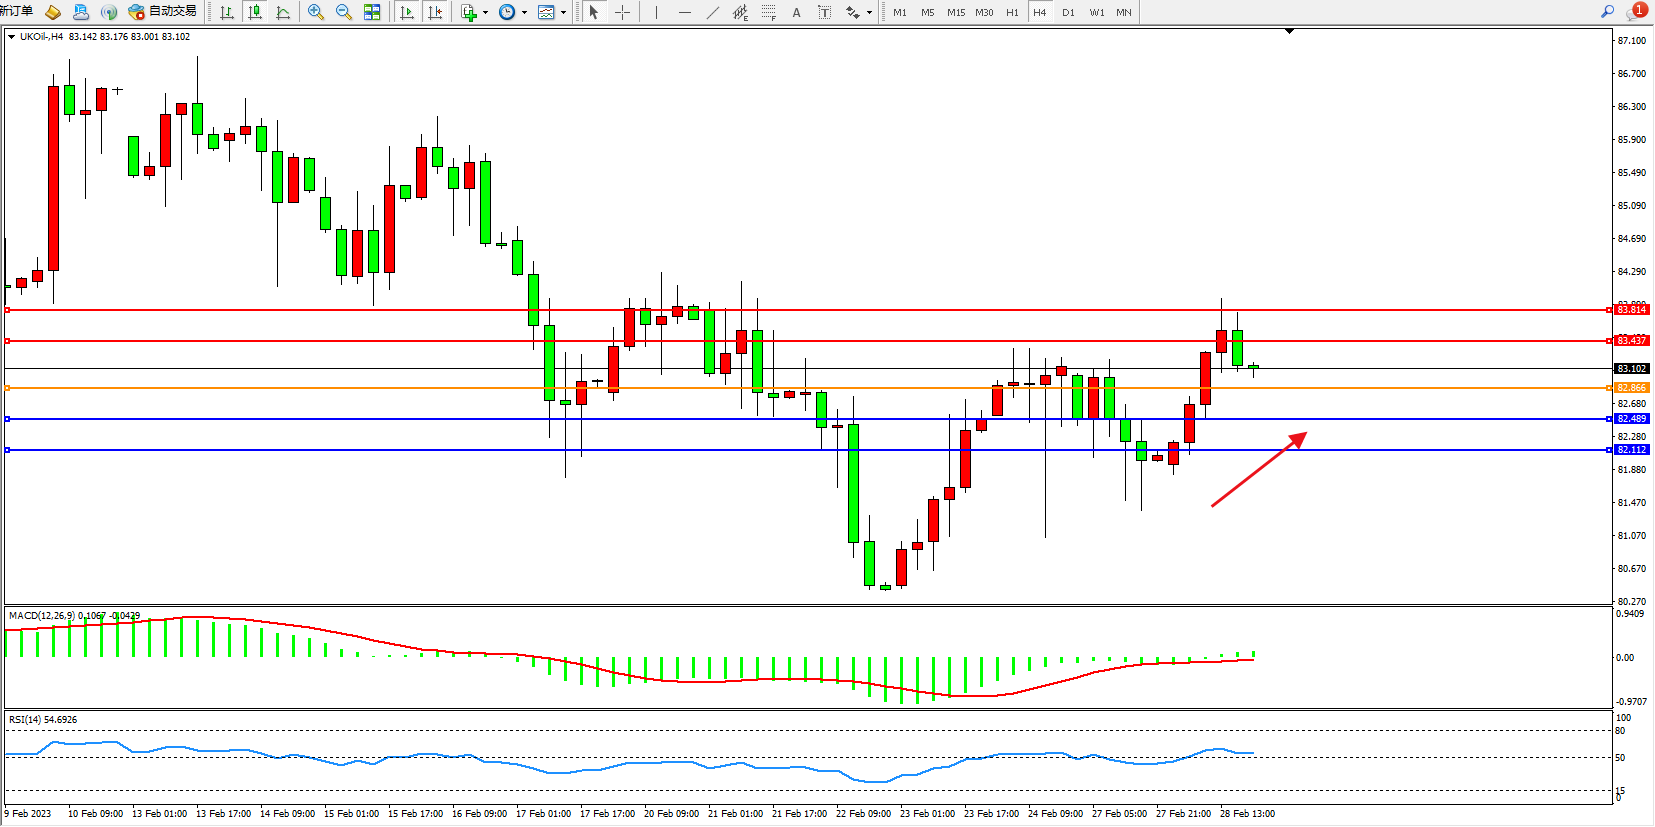Select the trendline drawing tool
The width and height of the screenshot is (1655, 827).
(x=712, y=12)
